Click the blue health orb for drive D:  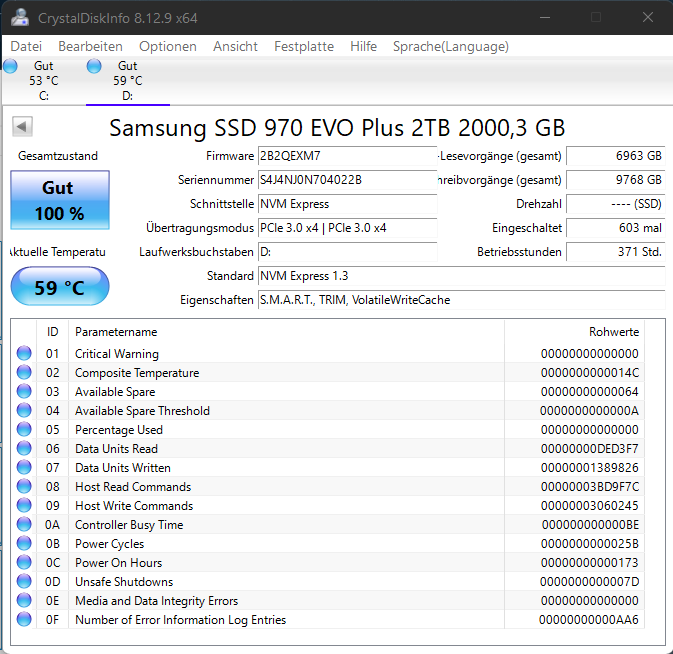point(94,66)
